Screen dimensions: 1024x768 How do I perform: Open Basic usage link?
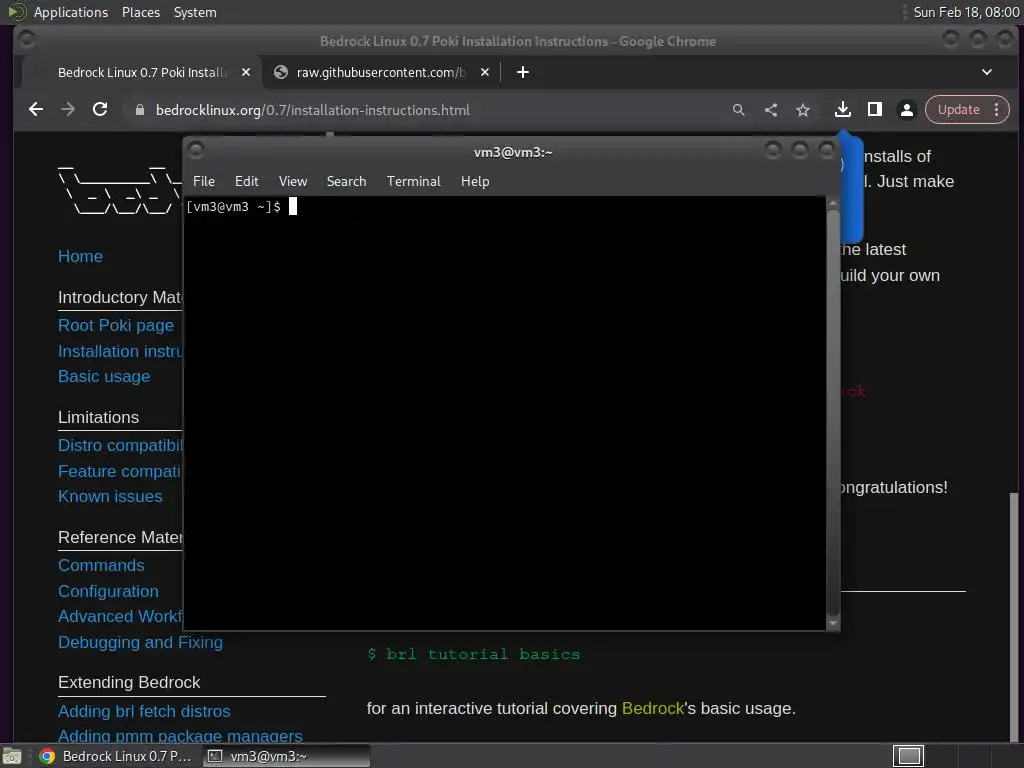(104, 377)
